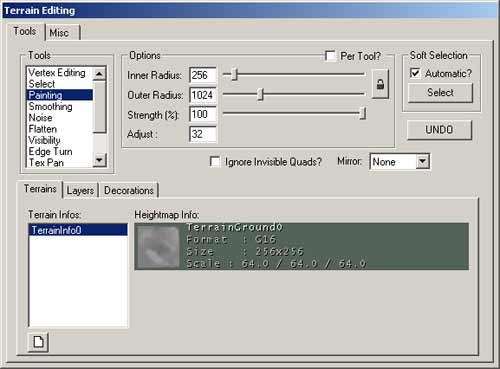This screenshot has width=500, height=369.
Task: Click the tools list scrollbar thumb
Action: point(99,107)
